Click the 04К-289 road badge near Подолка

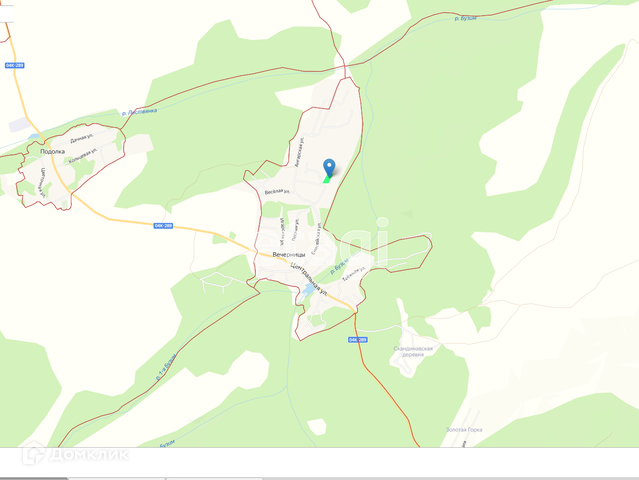(x=15, y=65)
